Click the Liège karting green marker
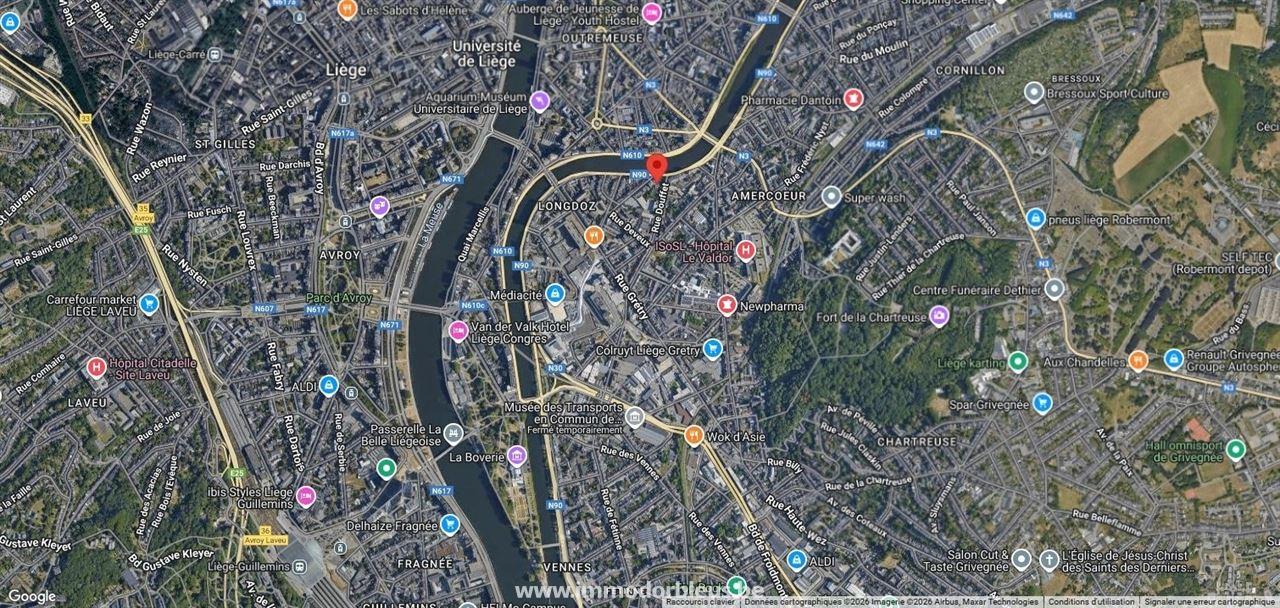Screen dimensions: 1280x608 (x=1017, y=362)
